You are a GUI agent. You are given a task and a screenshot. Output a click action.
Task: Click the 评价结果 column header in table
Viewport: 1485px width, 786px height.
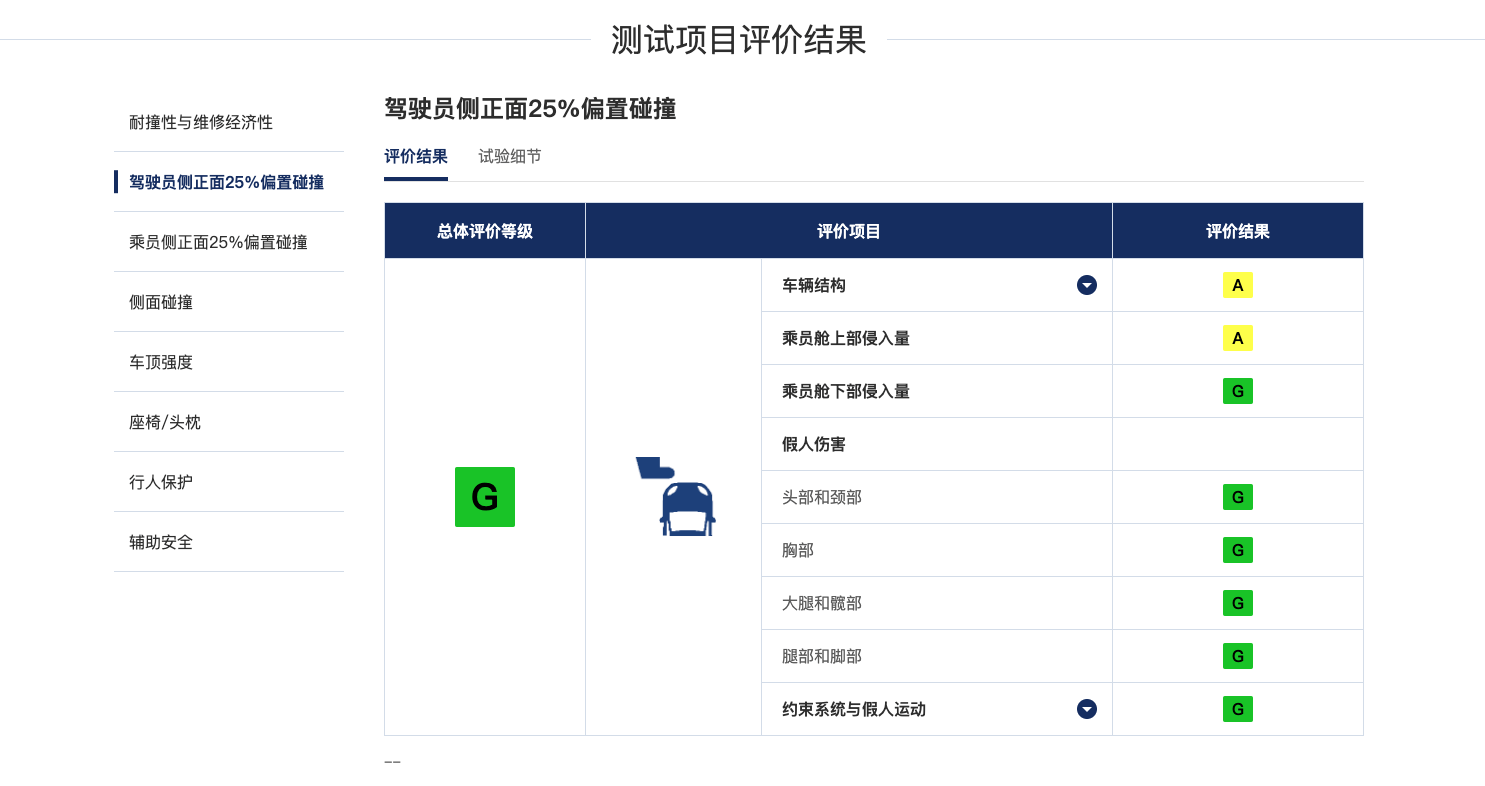(1238, 231)
